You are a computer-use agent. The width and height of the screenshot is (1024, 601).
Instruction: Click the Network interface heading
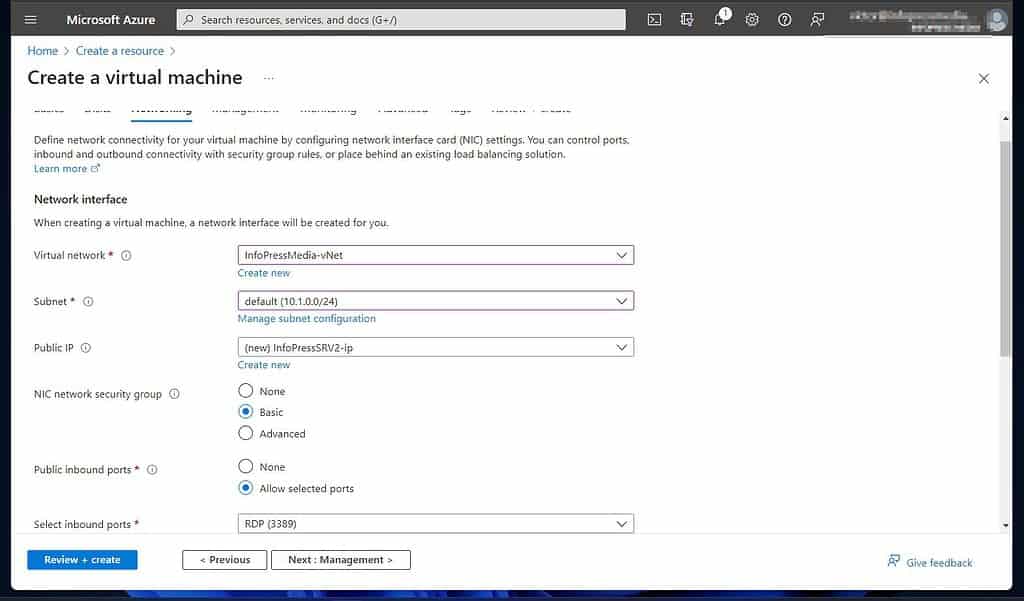tap(80, 199)
